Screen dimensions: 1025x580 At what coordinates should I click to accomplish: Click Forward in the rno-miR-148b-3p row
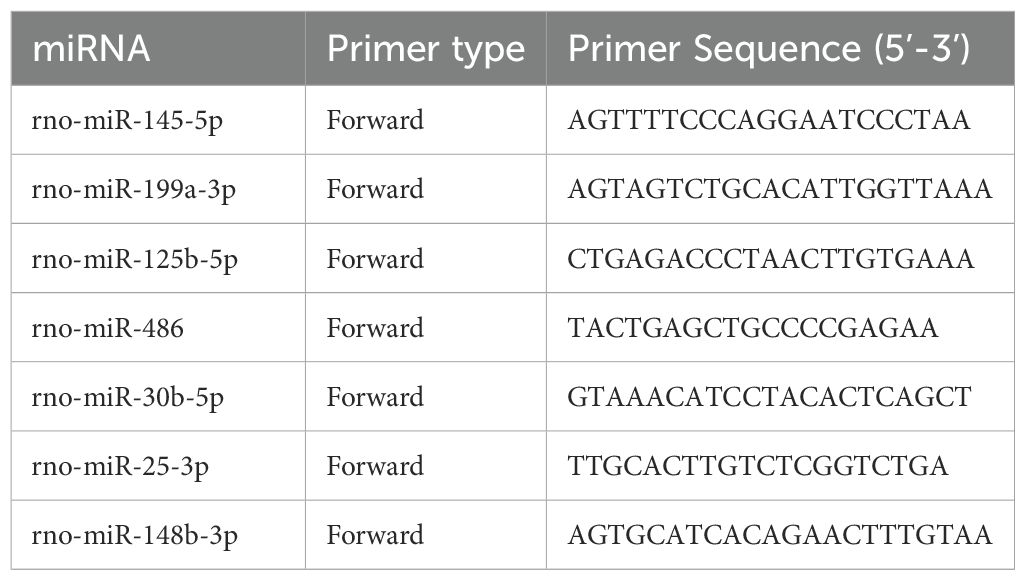click(375, 535)
